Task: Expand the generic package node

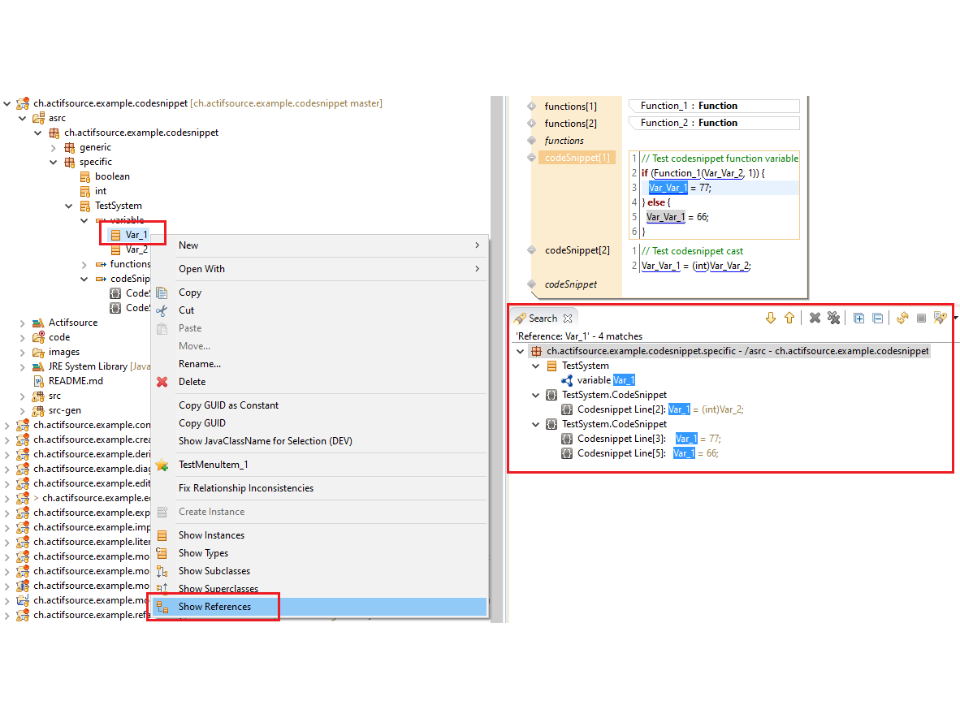Action: tap(54, 147)
